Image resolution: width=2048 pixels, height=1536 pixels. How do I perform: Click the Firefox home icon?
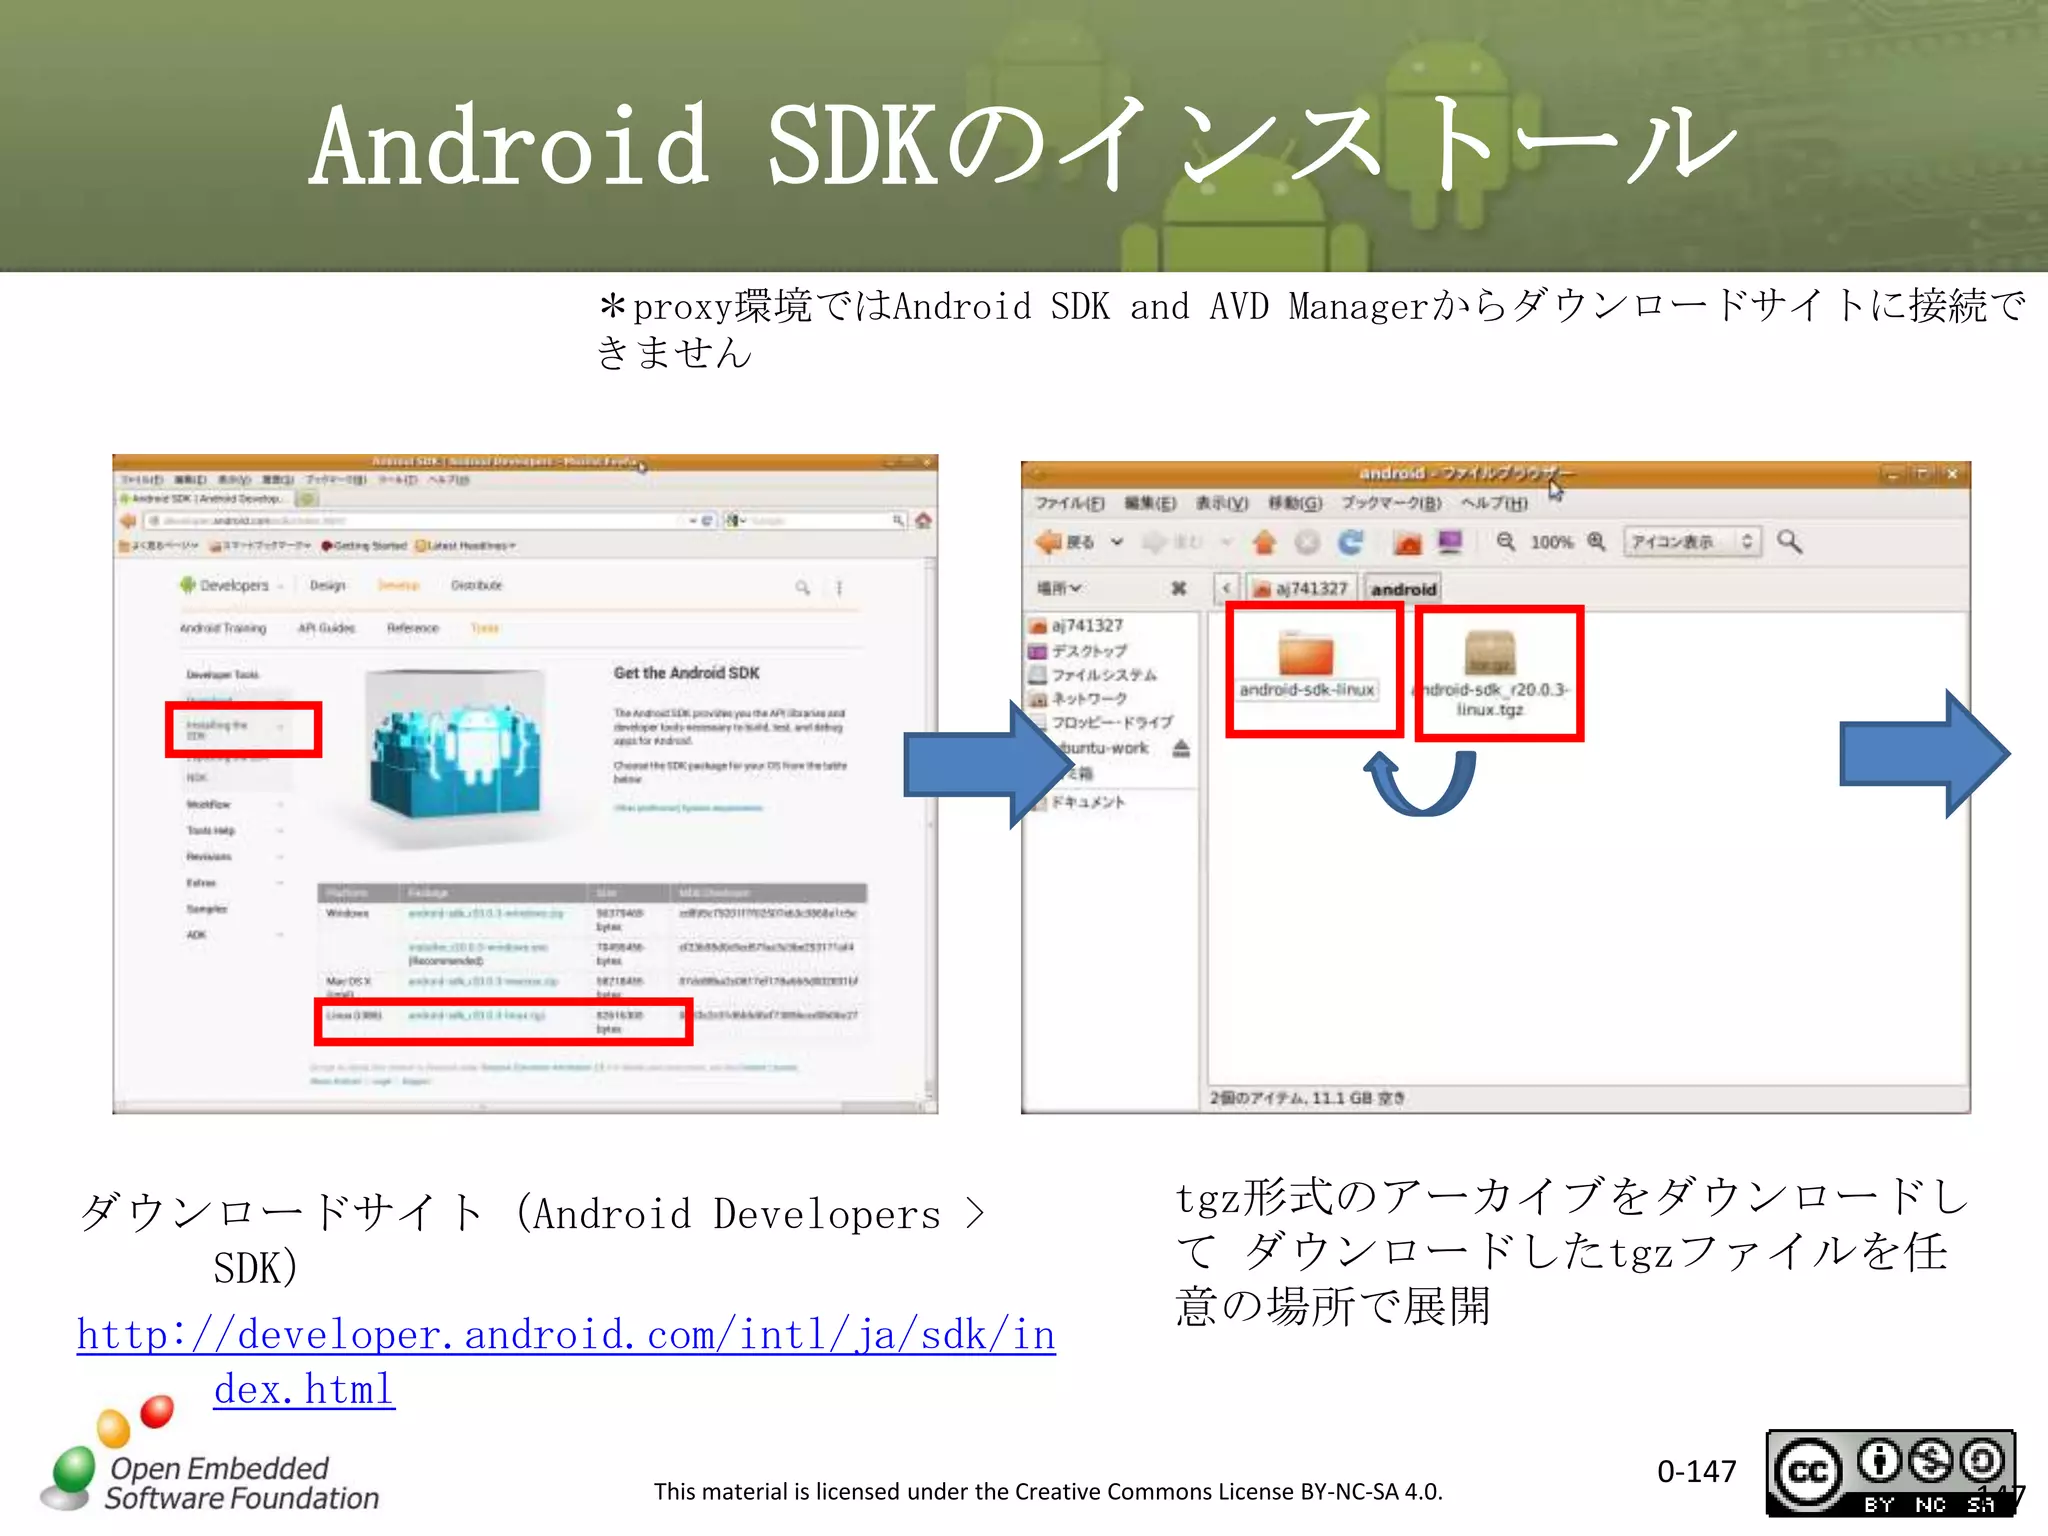click(x=924, y=520)
